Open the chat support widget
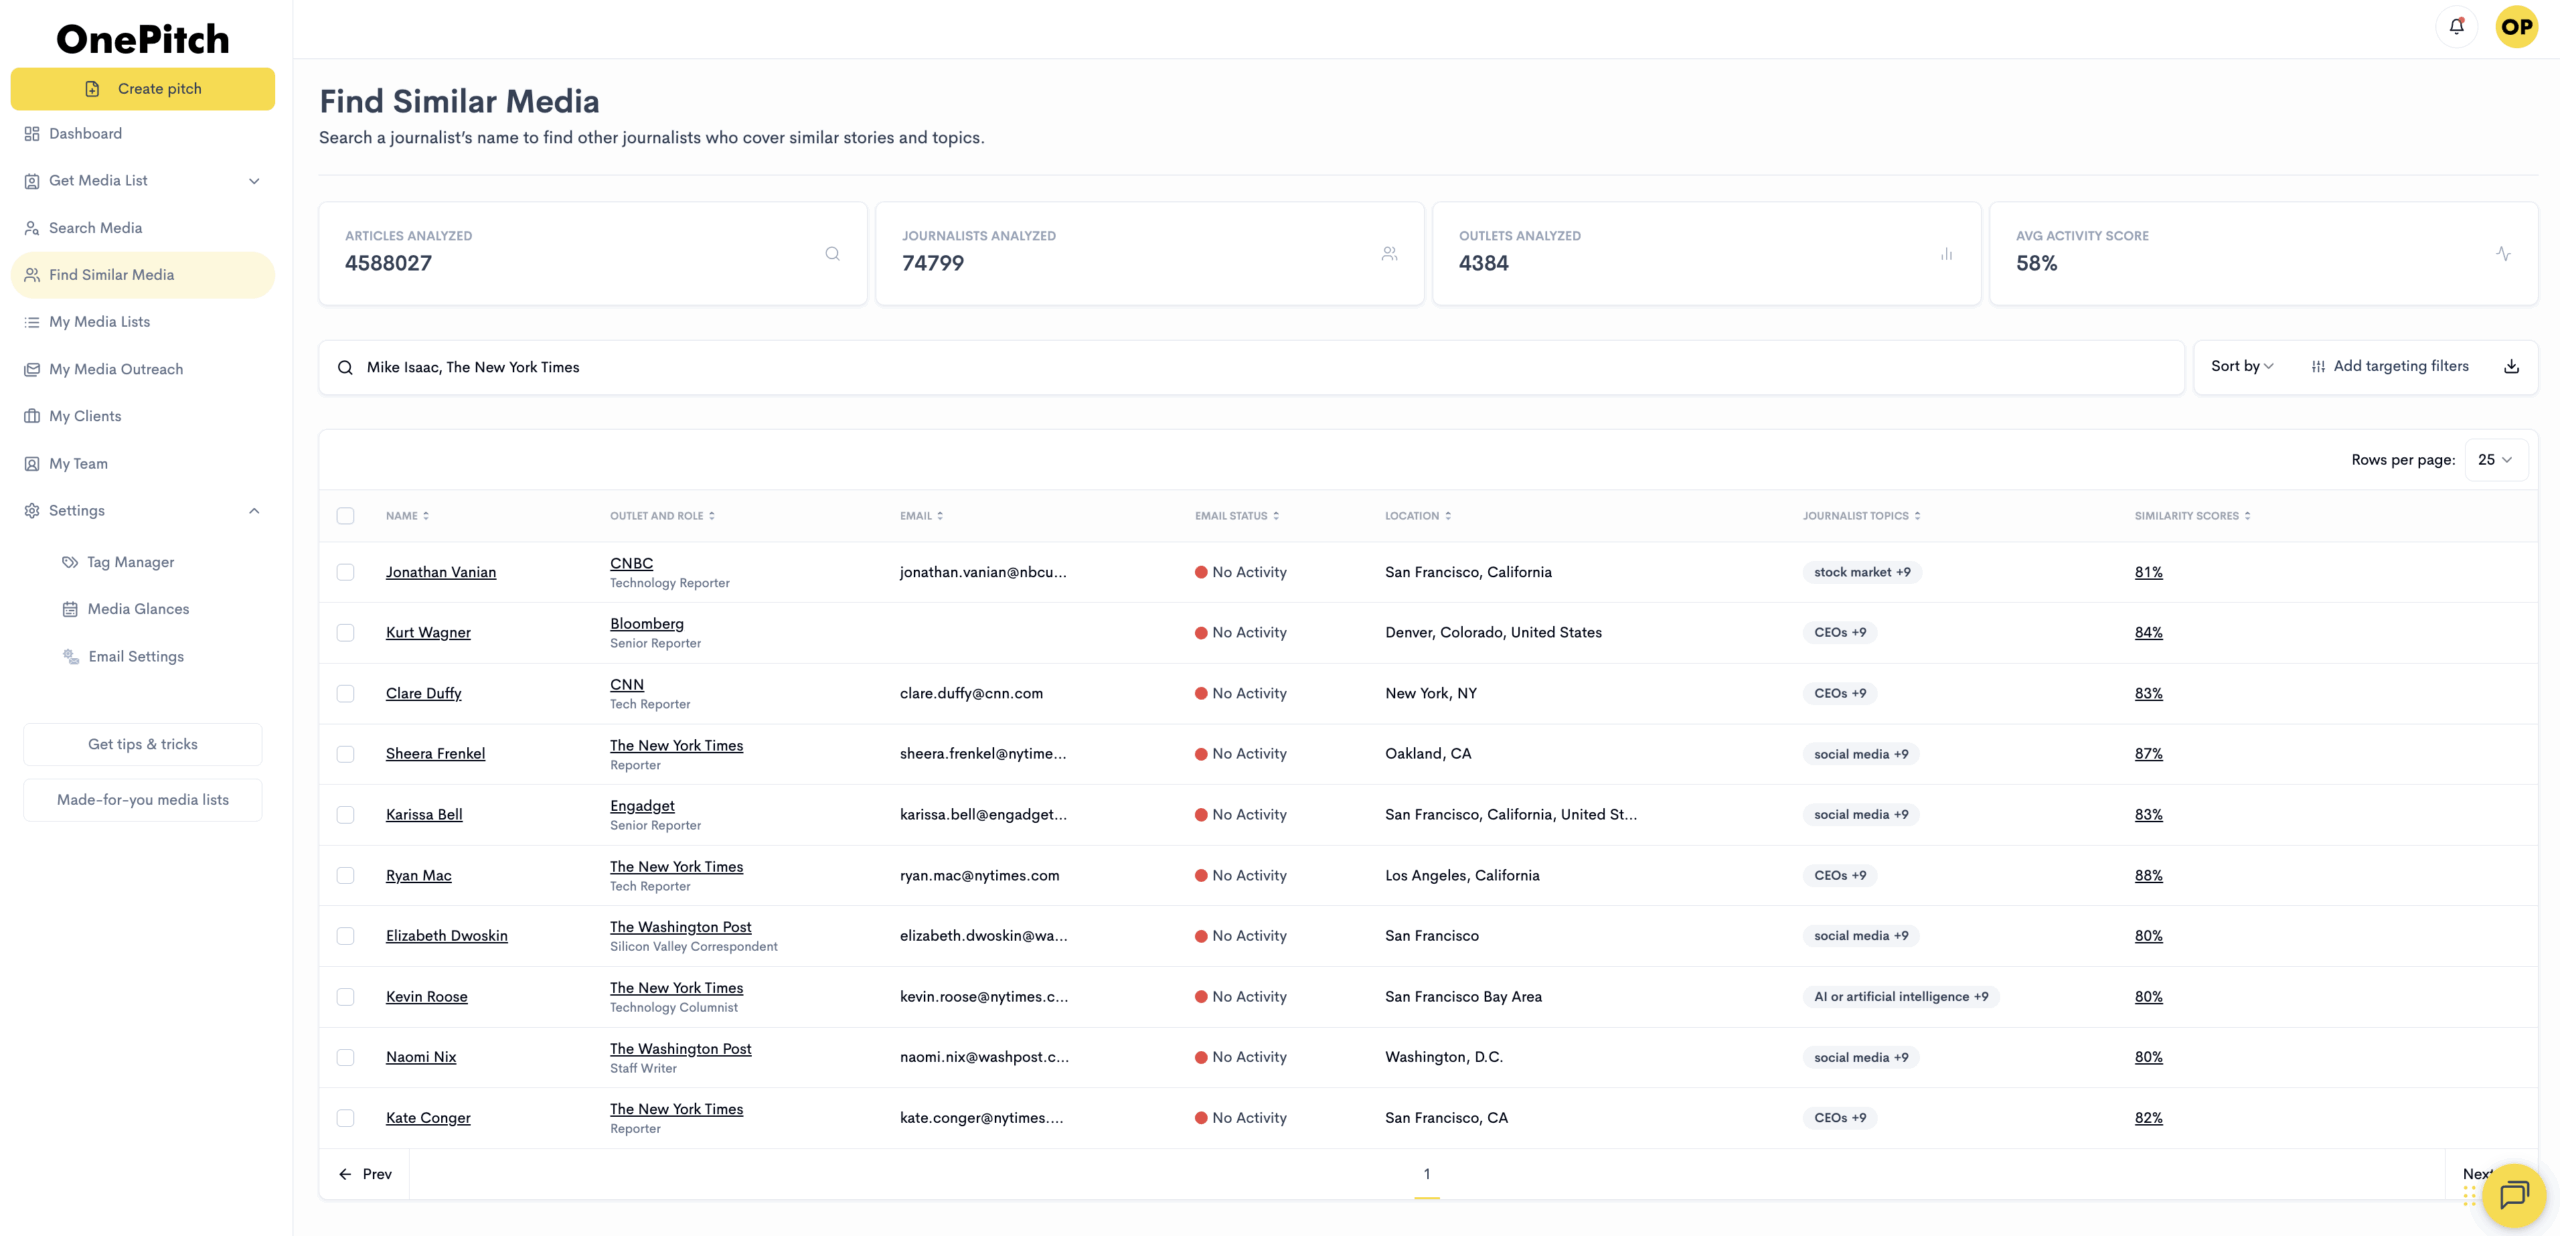 coord(2513,1195)
